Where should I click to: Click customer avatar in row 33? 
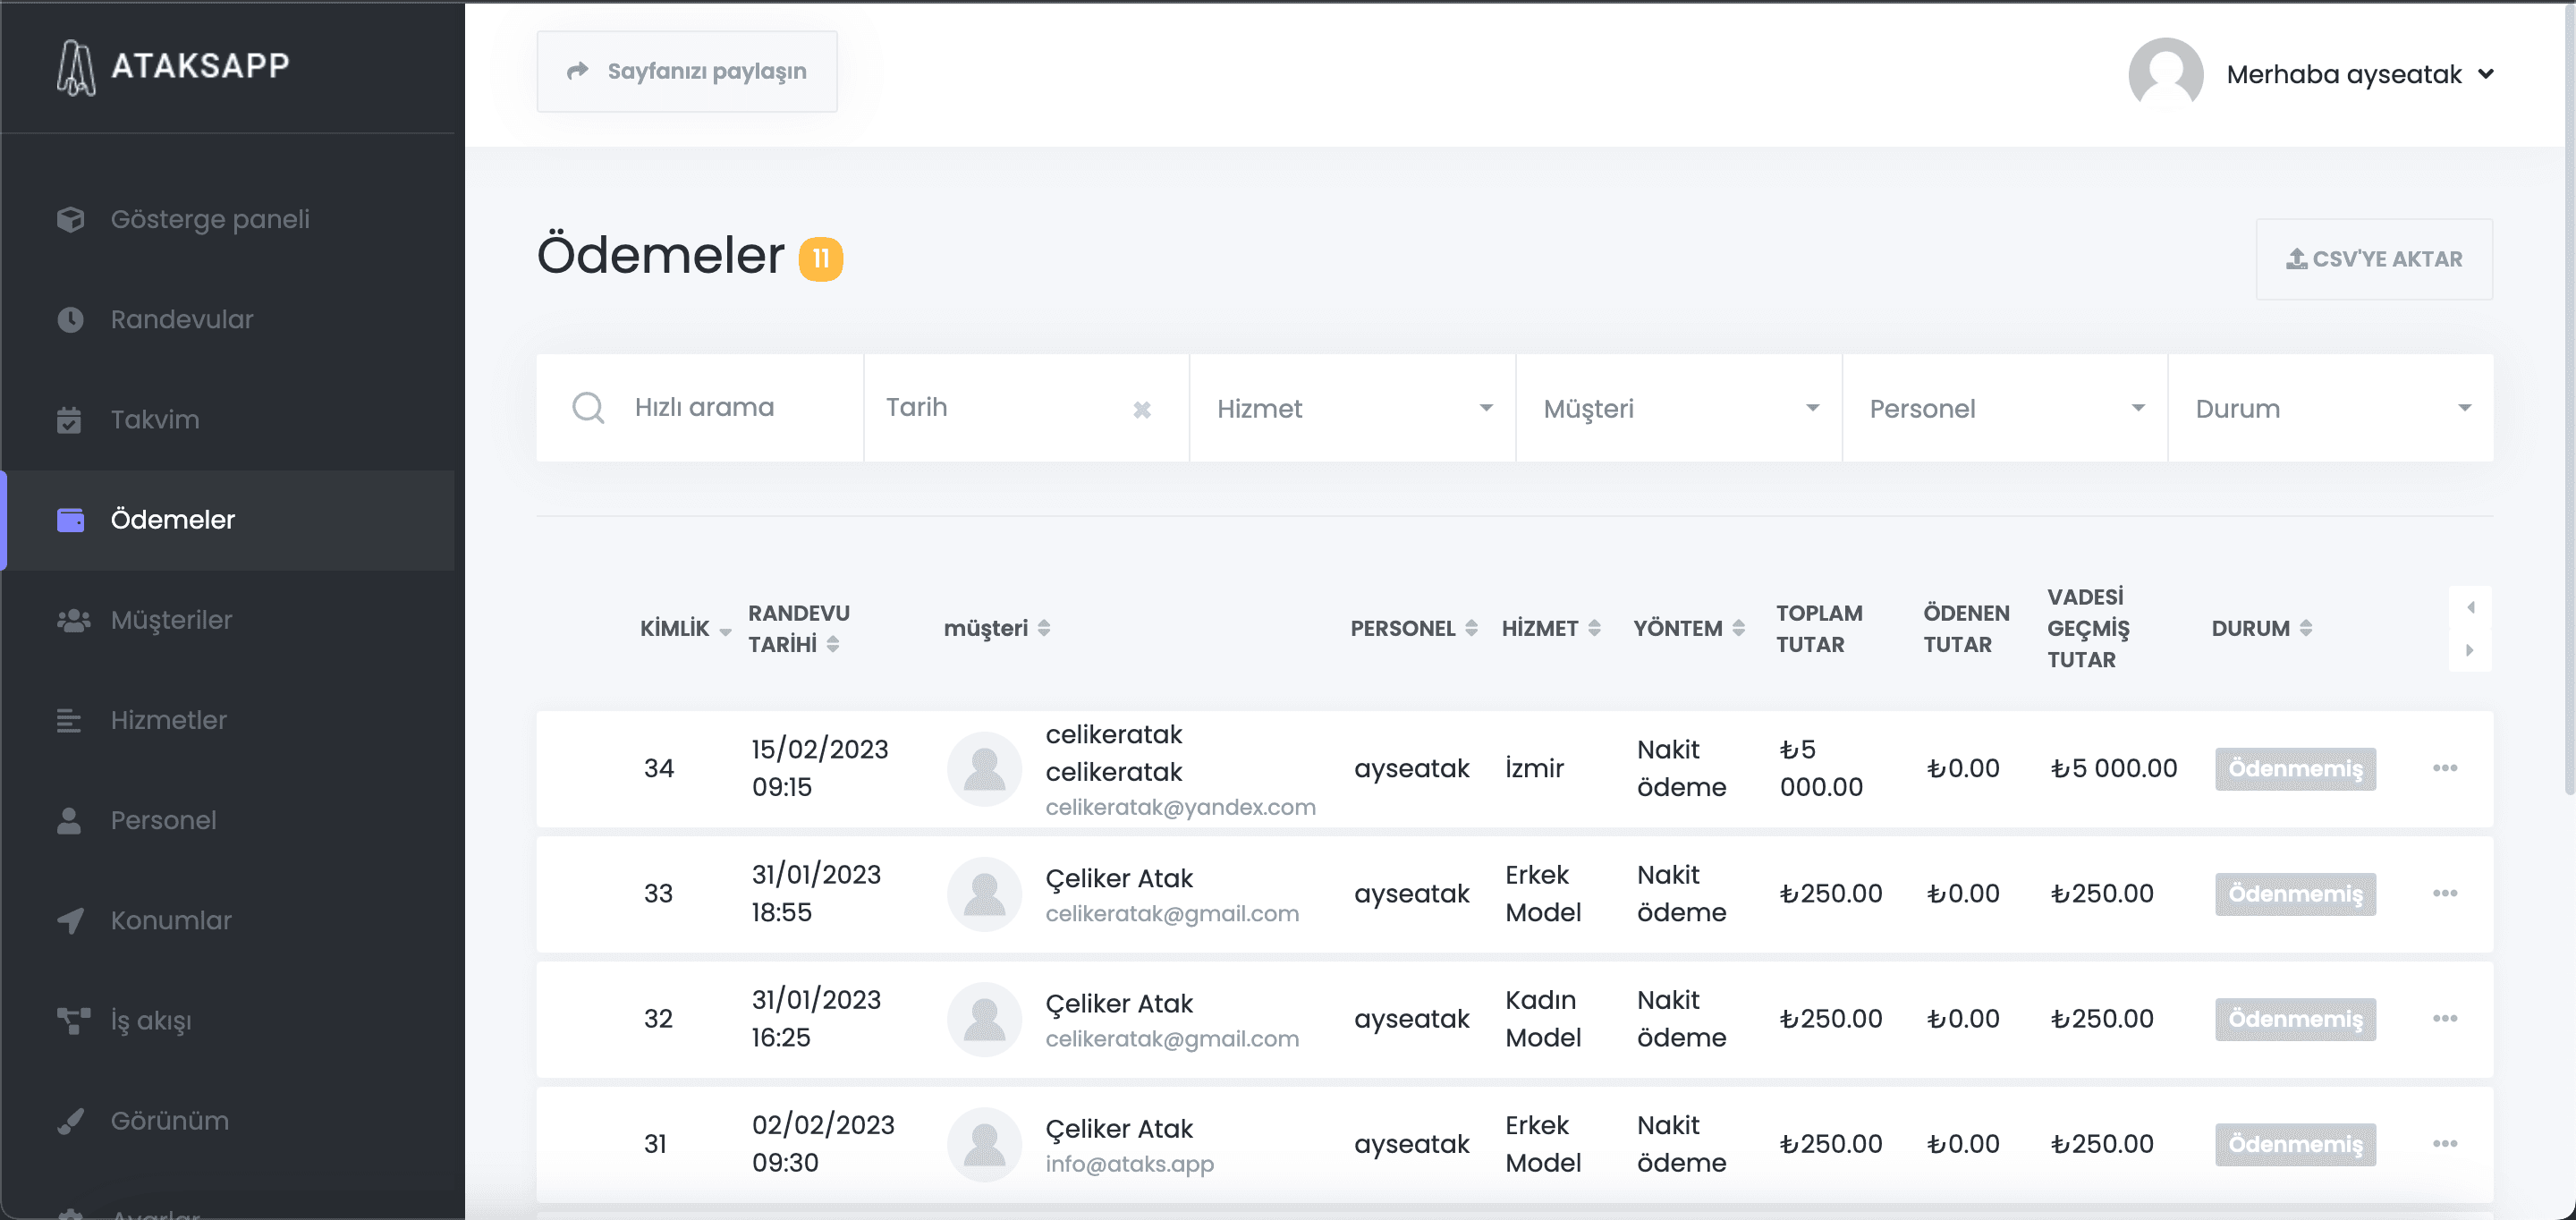click(x=984, y=894)
